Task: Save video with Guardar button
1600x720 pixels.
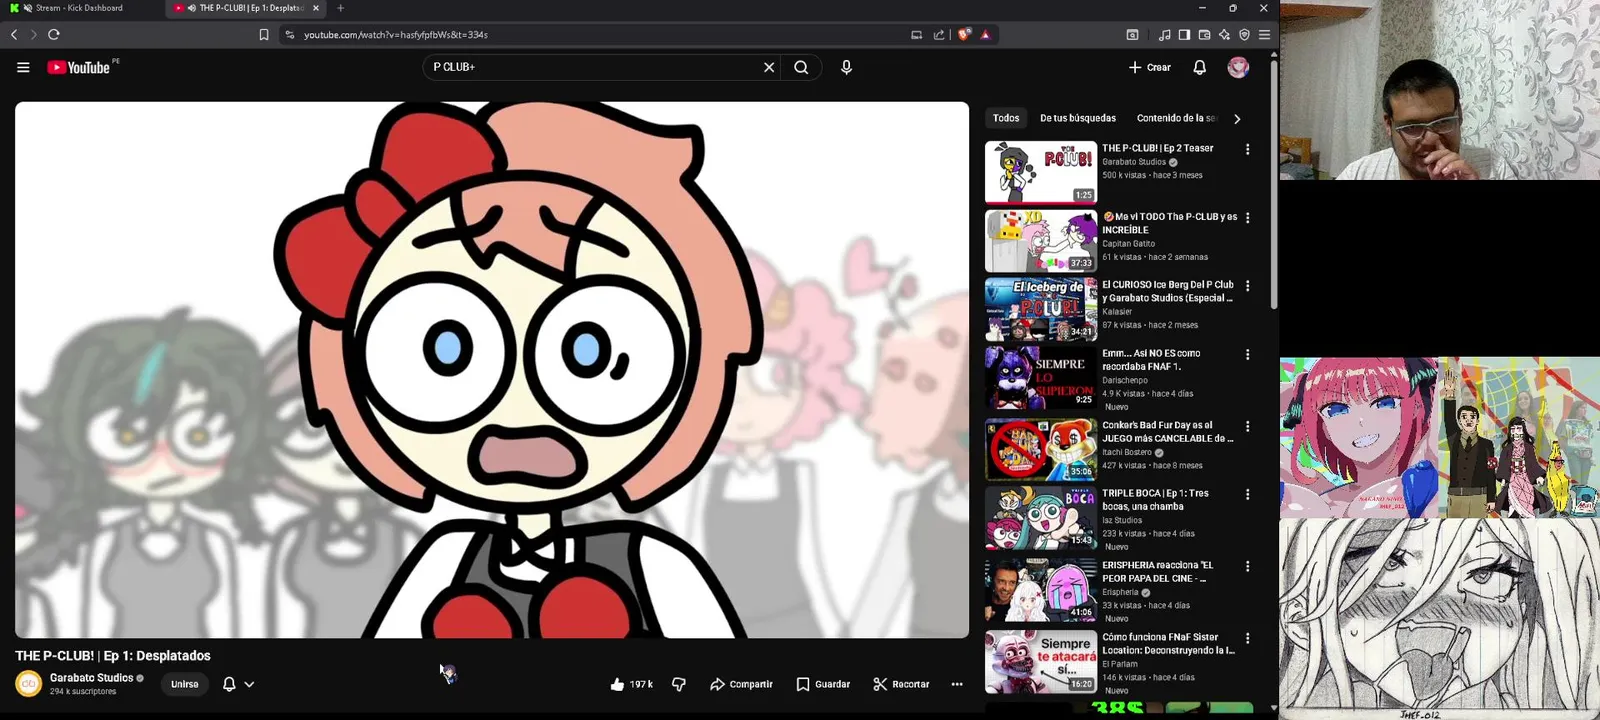Action: coord(823,684)
